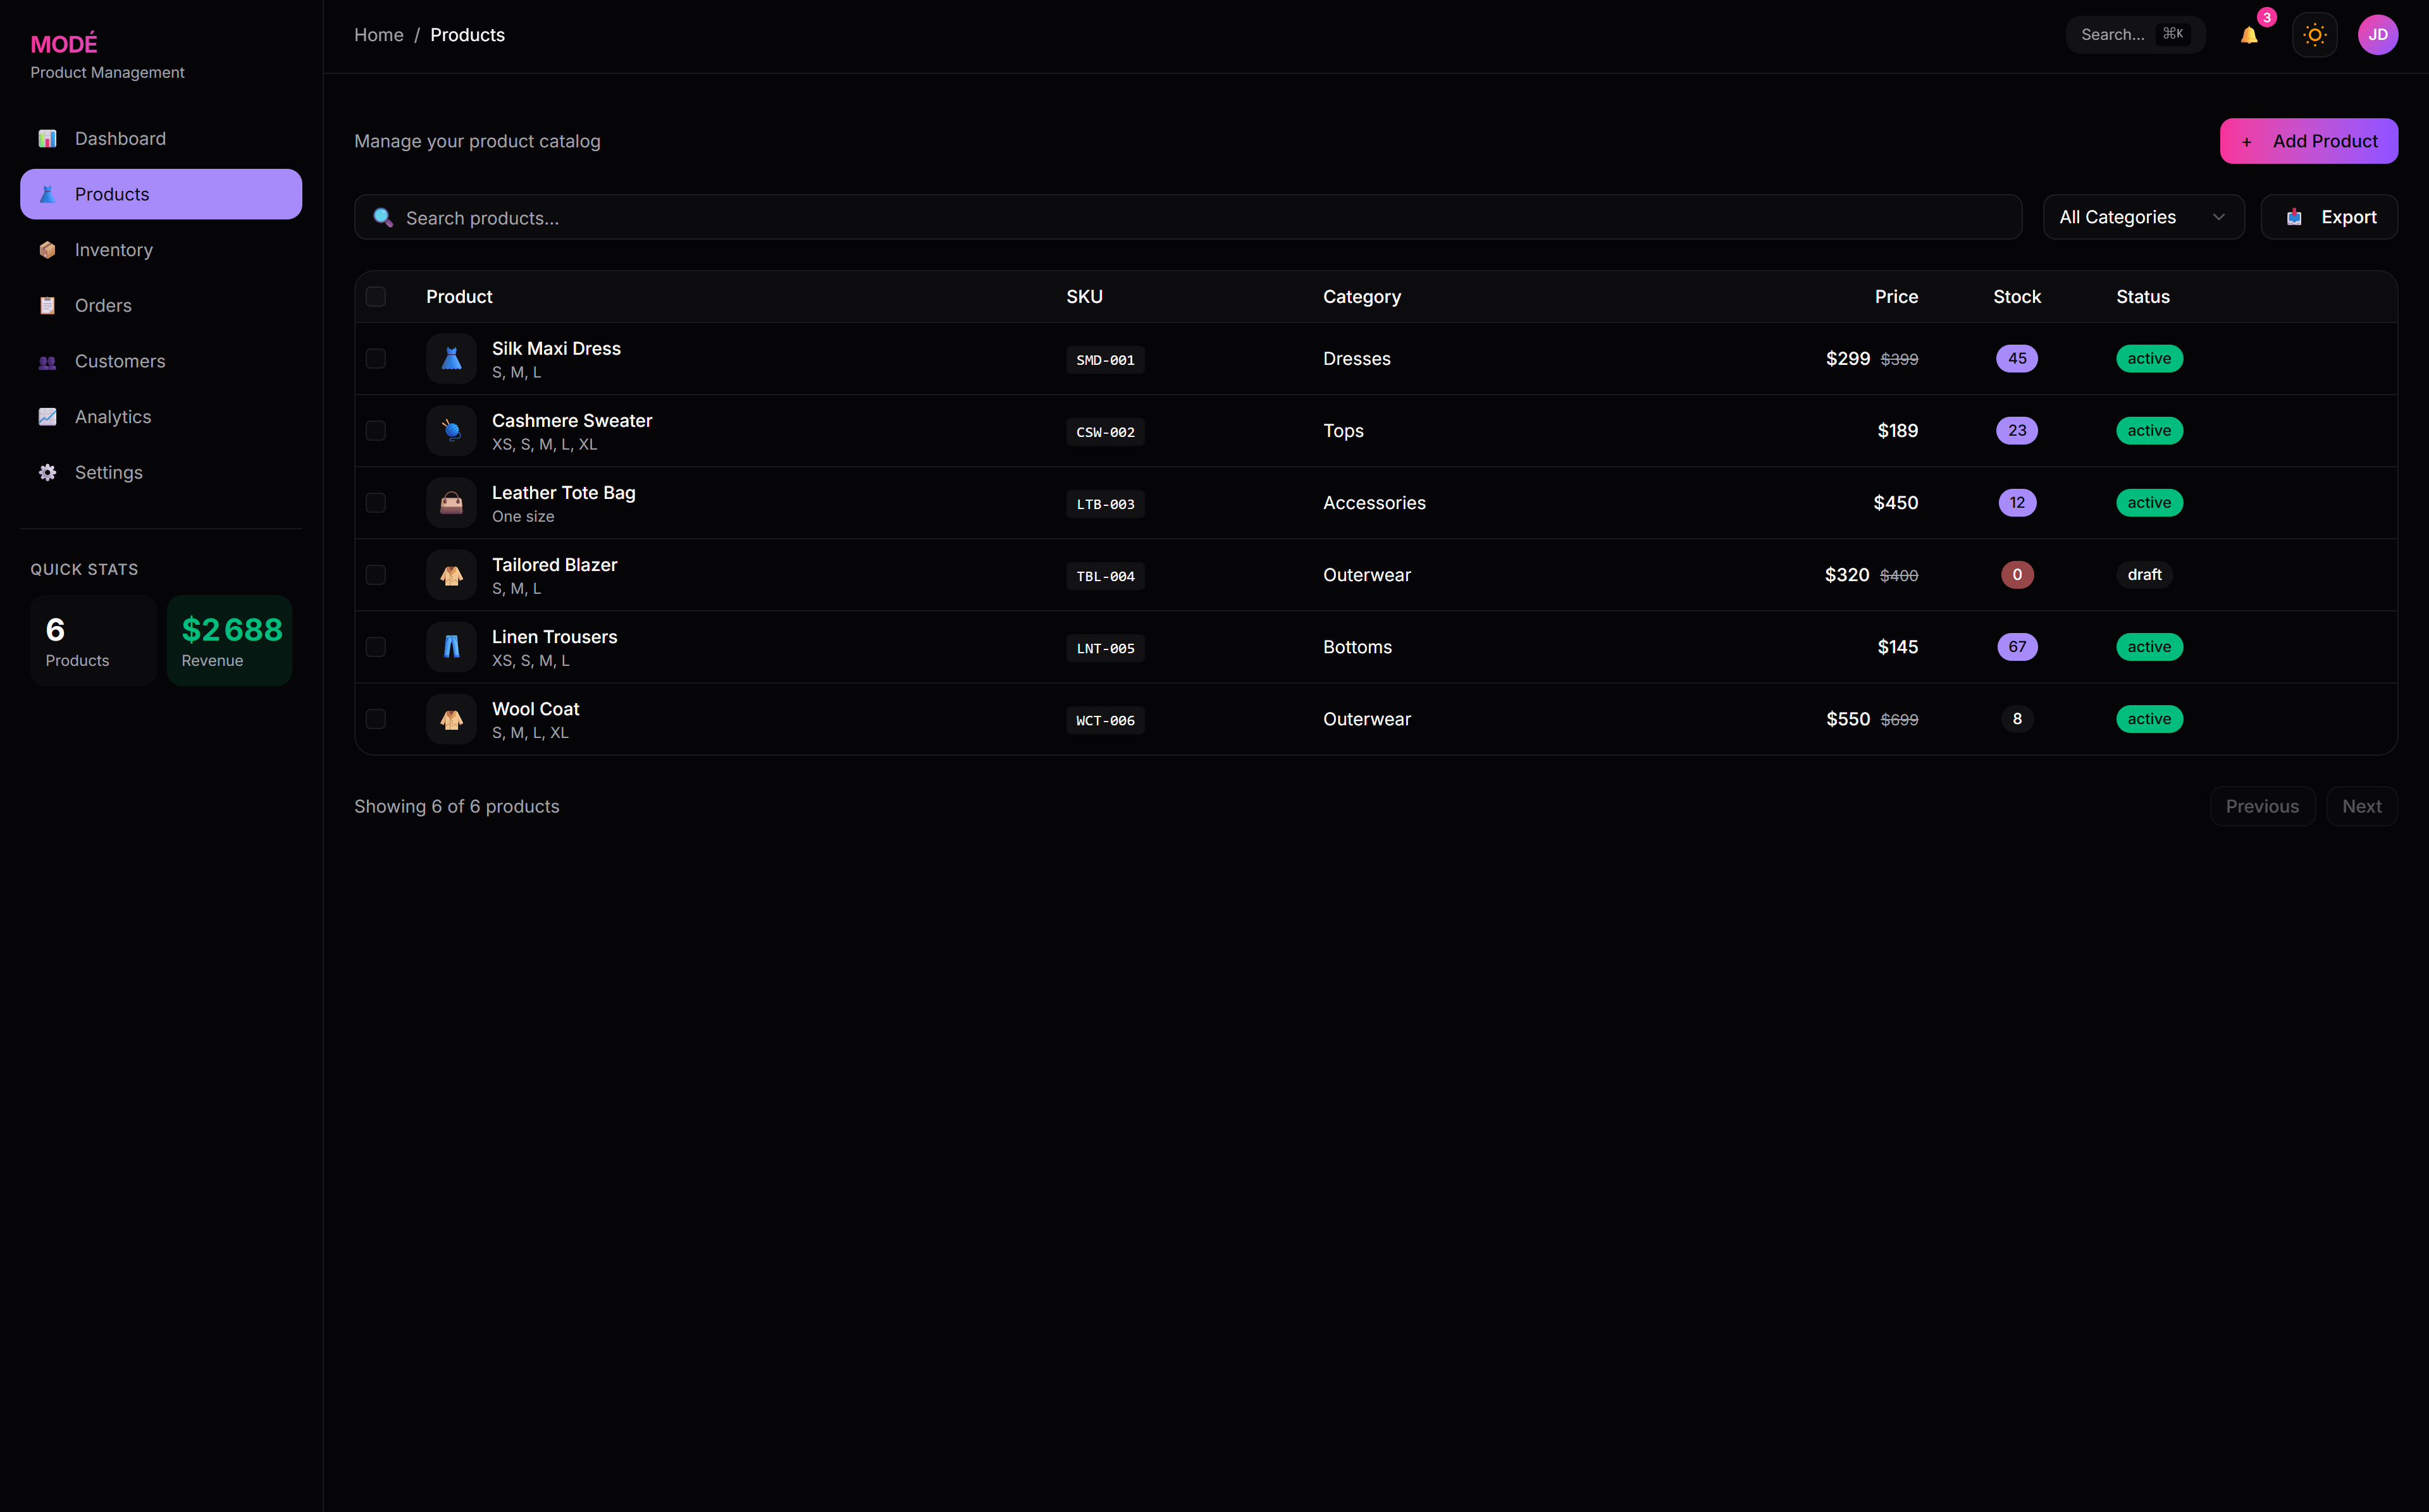Check the select-all checkbox in table header
This screenshot has height=1512, width=2429.
(376, 296)
